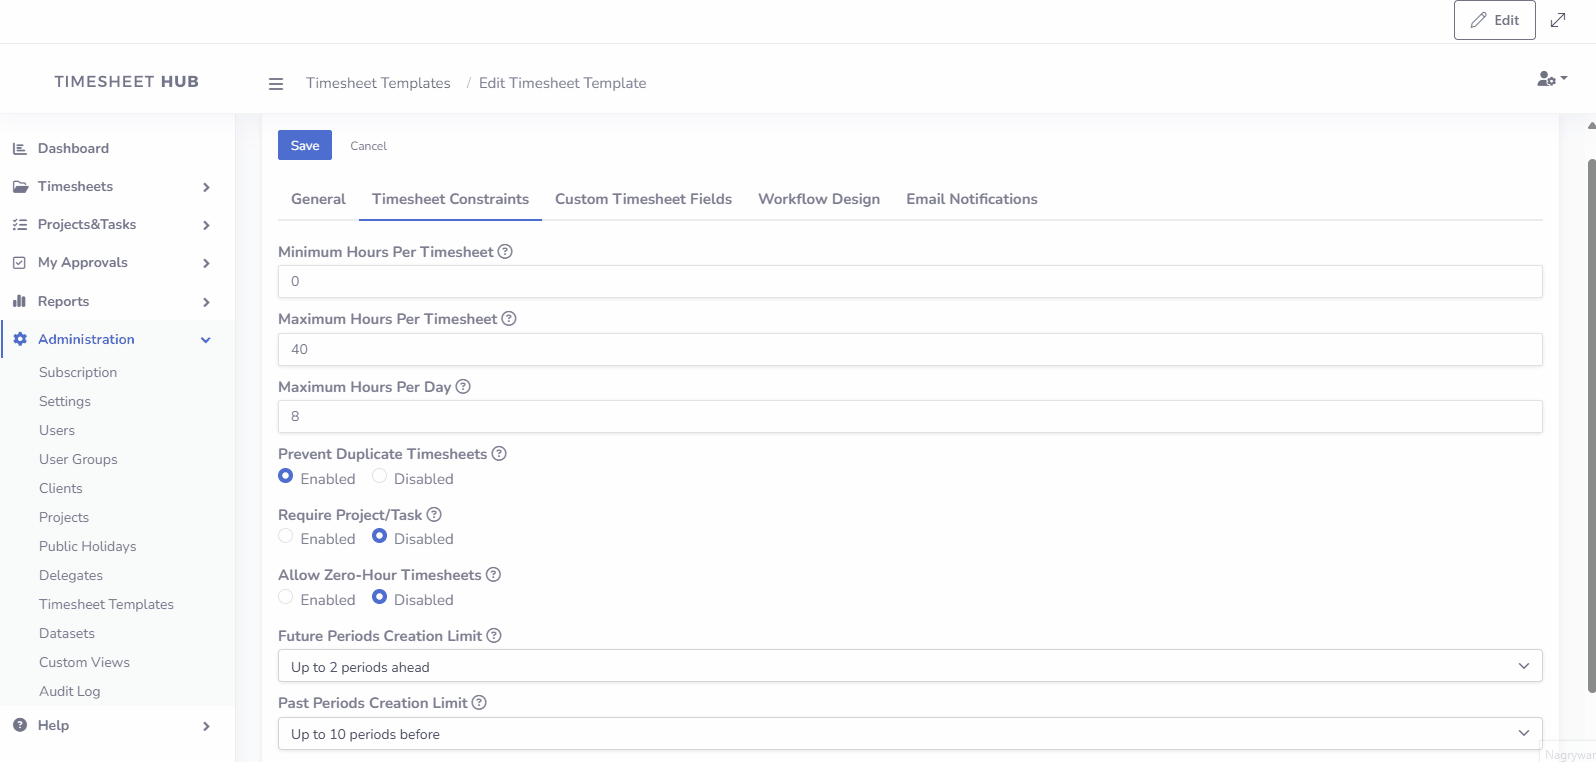Click the vertical page scrollbar
This screenshot has height=762, width=1596.
pos(1590,420)
